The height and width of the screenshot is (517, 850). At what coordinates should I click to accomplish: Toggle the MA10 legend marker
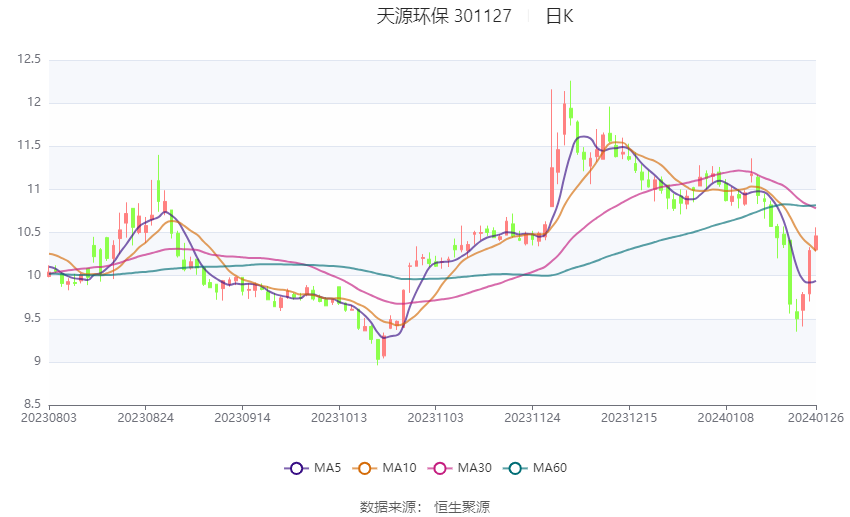pos(364,468)
